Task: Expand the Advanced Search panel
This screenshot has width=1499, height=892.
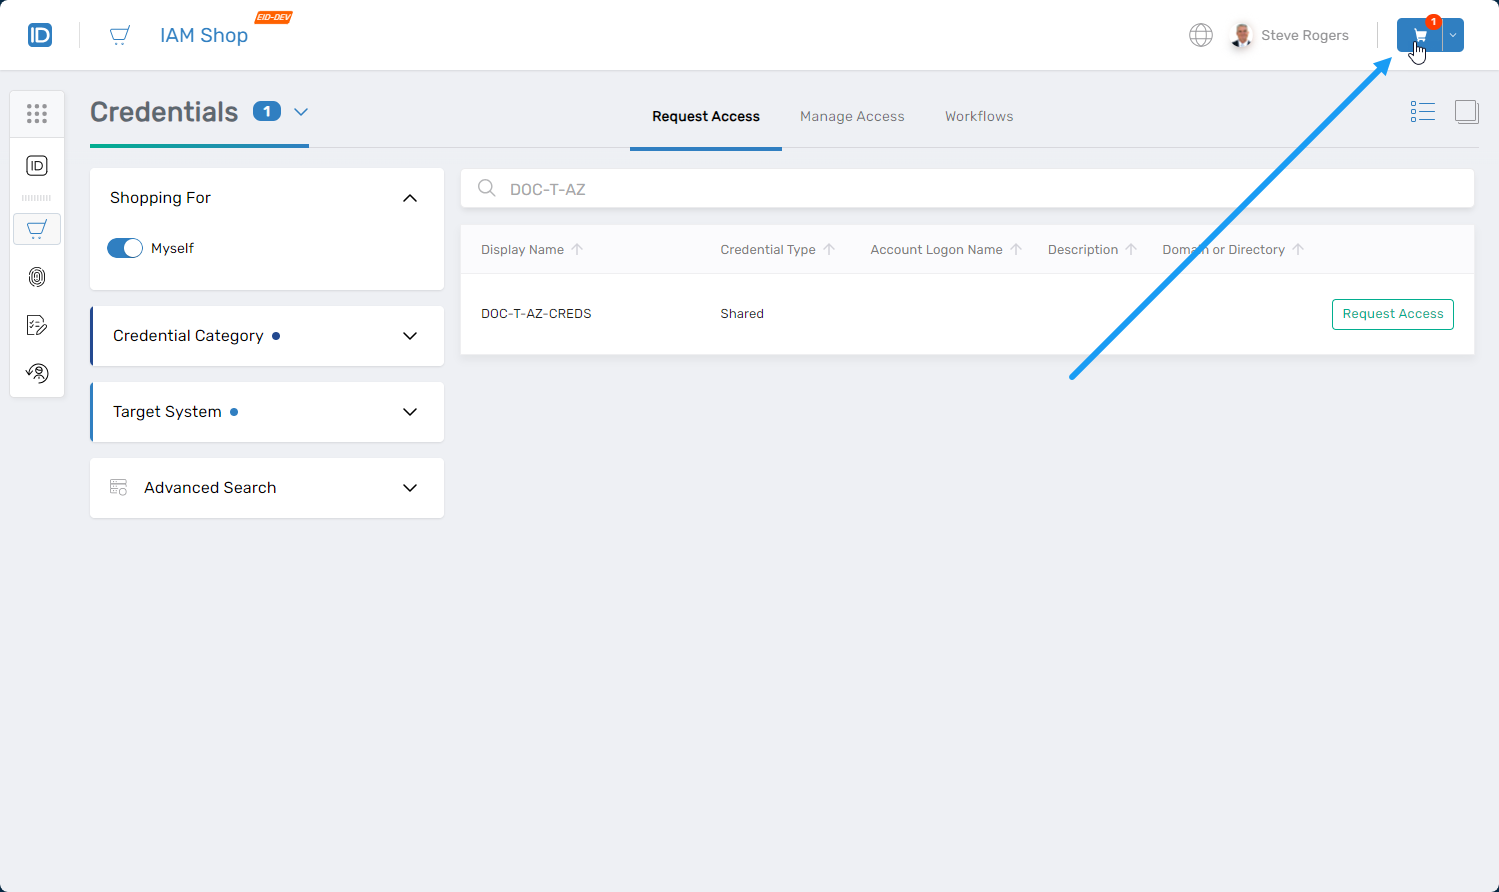Action: (x=409, y=488)
